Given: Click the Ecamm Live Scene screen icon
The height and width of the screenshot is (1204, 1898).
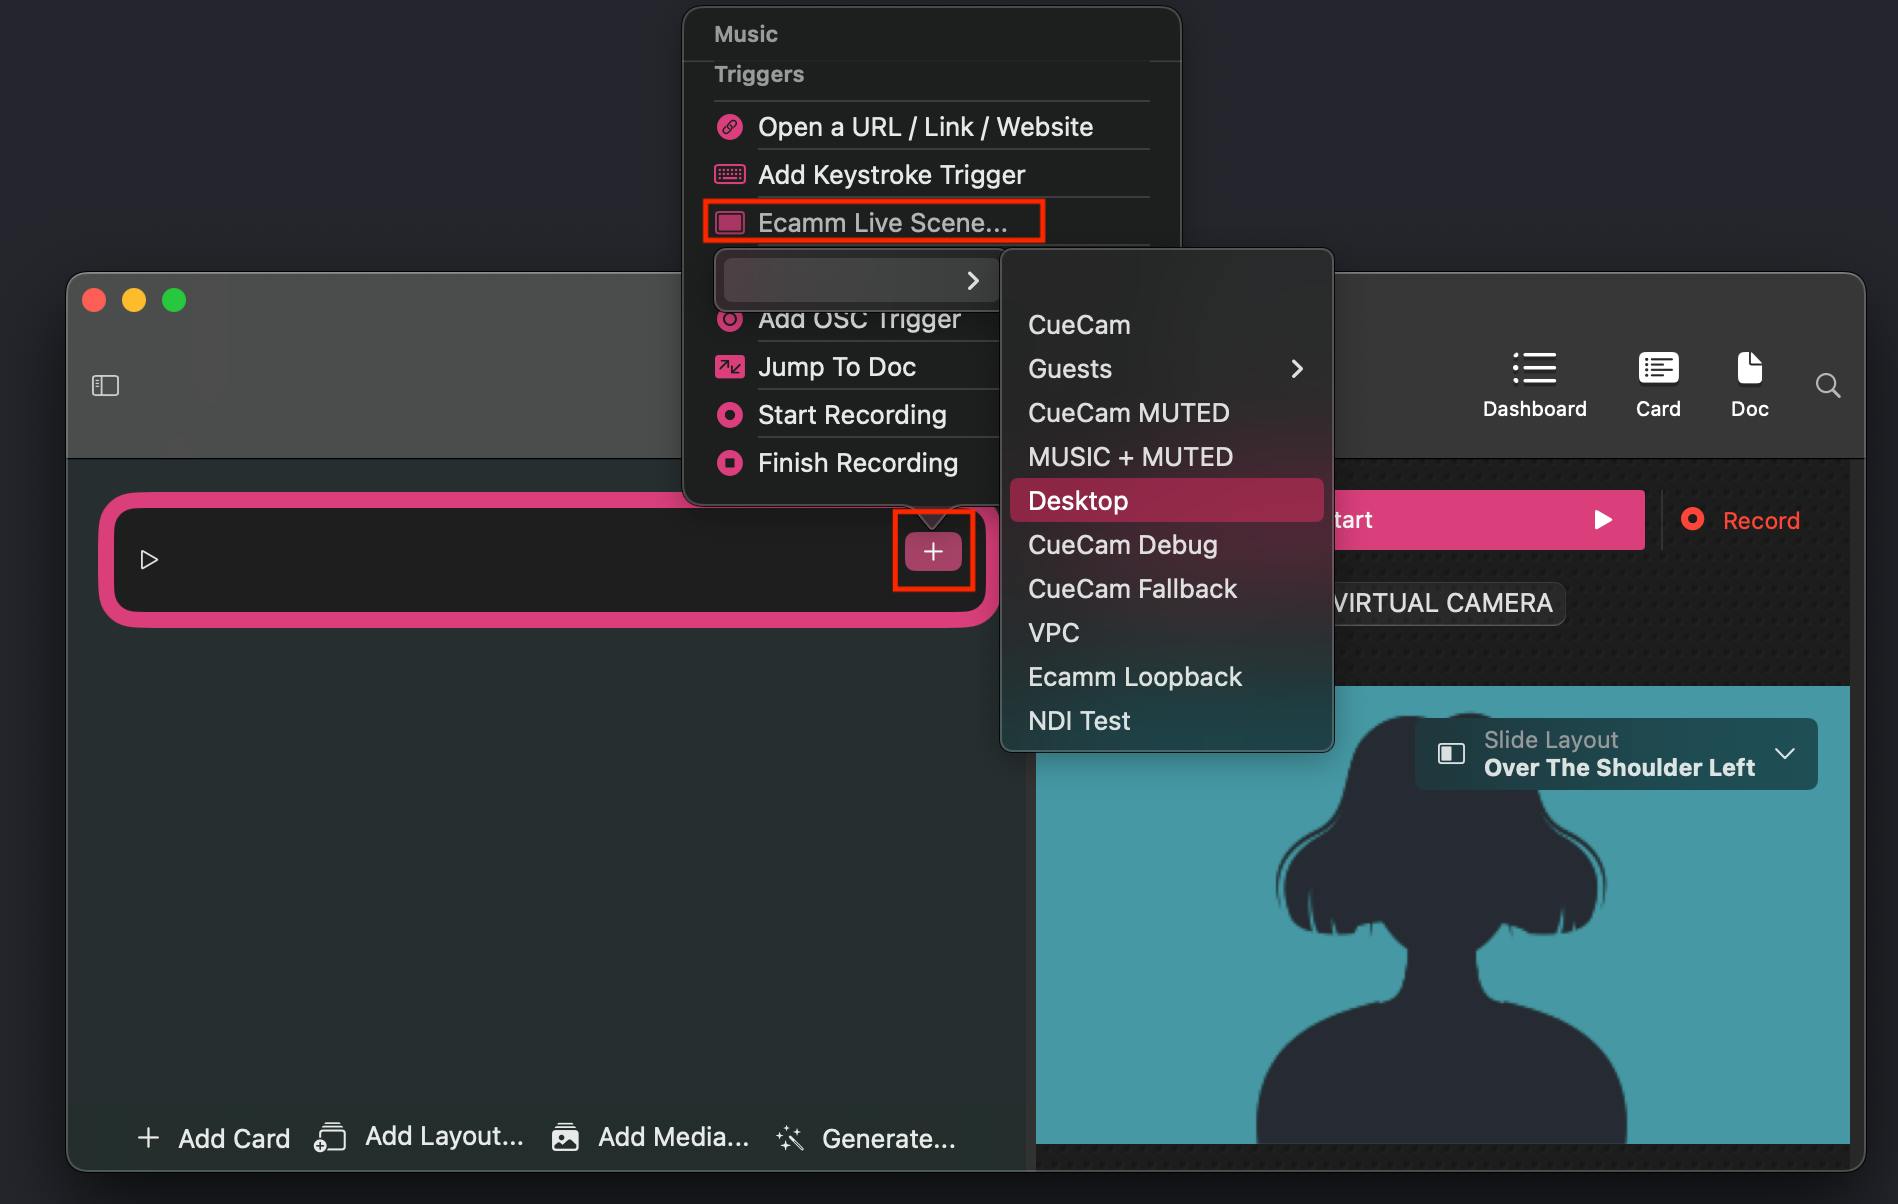Looking at the screenshot, I should click(x=730, y=223).
